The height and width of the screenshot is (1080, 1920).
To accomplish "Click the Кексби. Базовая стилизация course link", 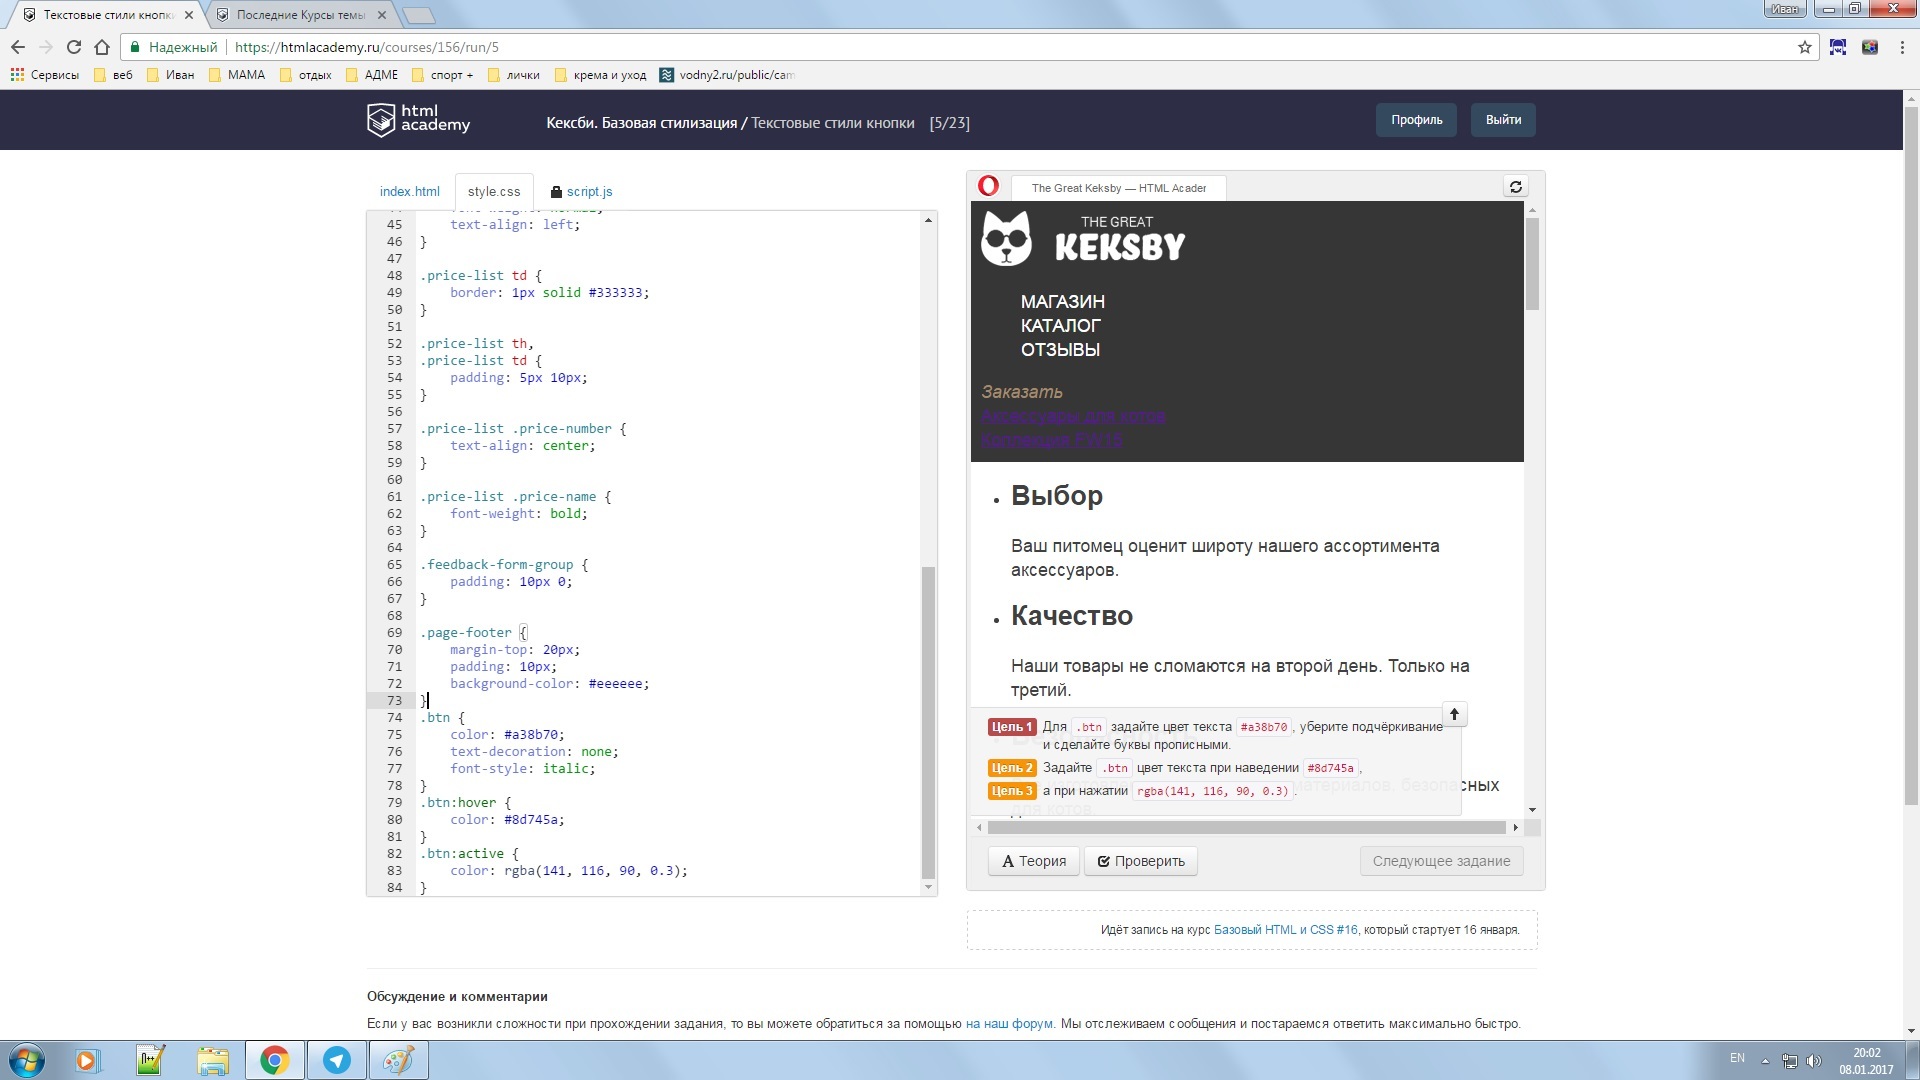I will [x=641, y=123].
